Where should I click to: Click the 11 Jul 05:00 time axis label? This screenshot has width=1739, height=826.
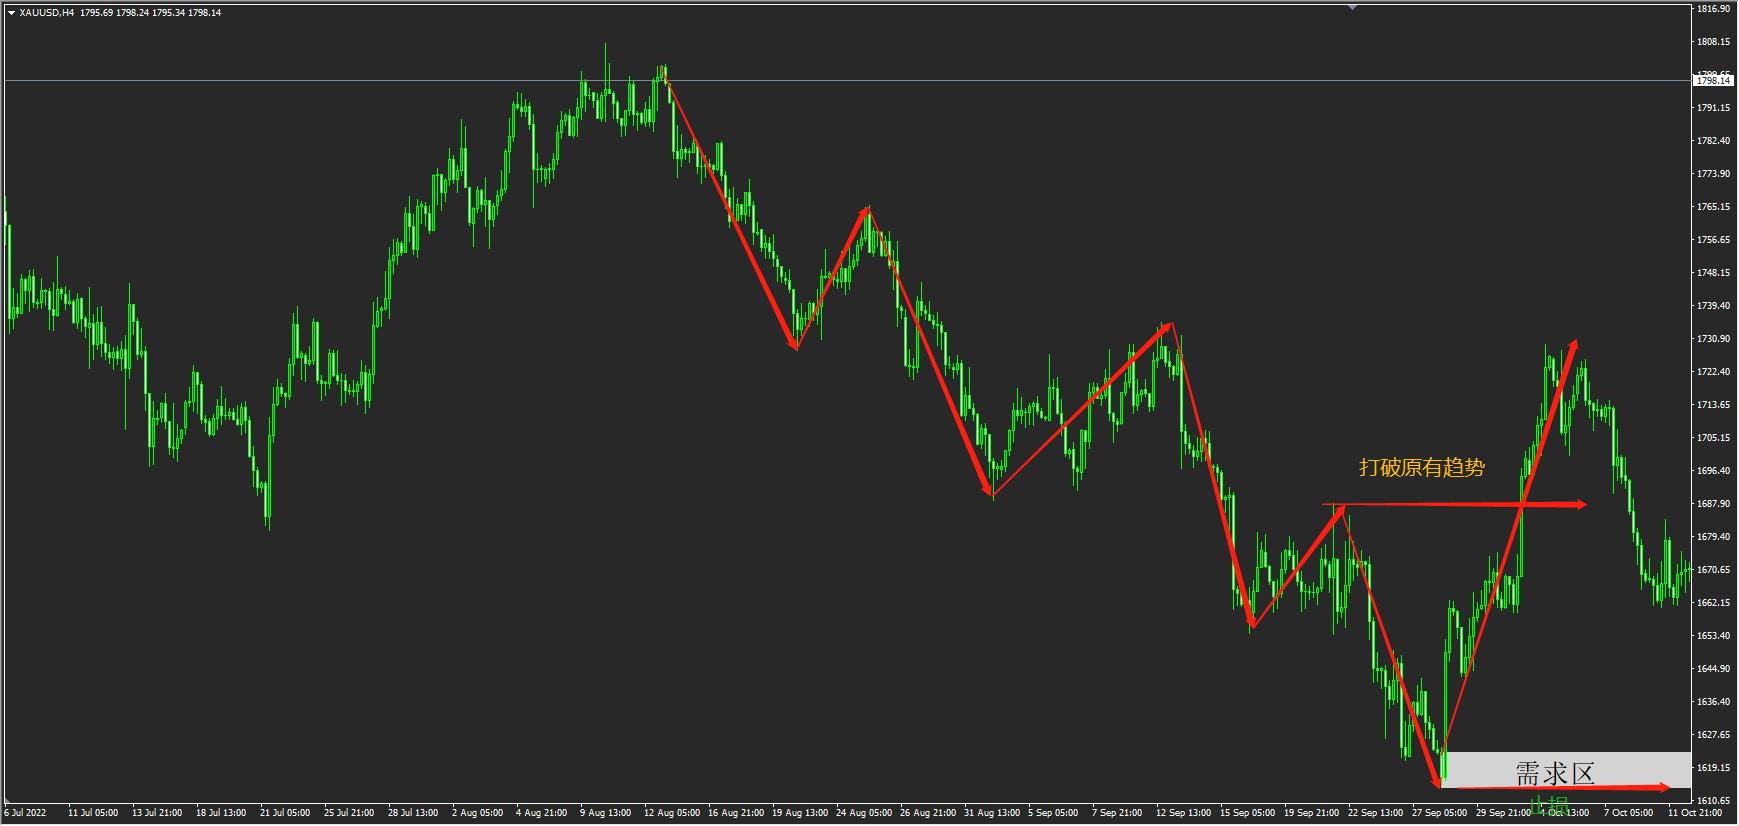coord(93,814)
